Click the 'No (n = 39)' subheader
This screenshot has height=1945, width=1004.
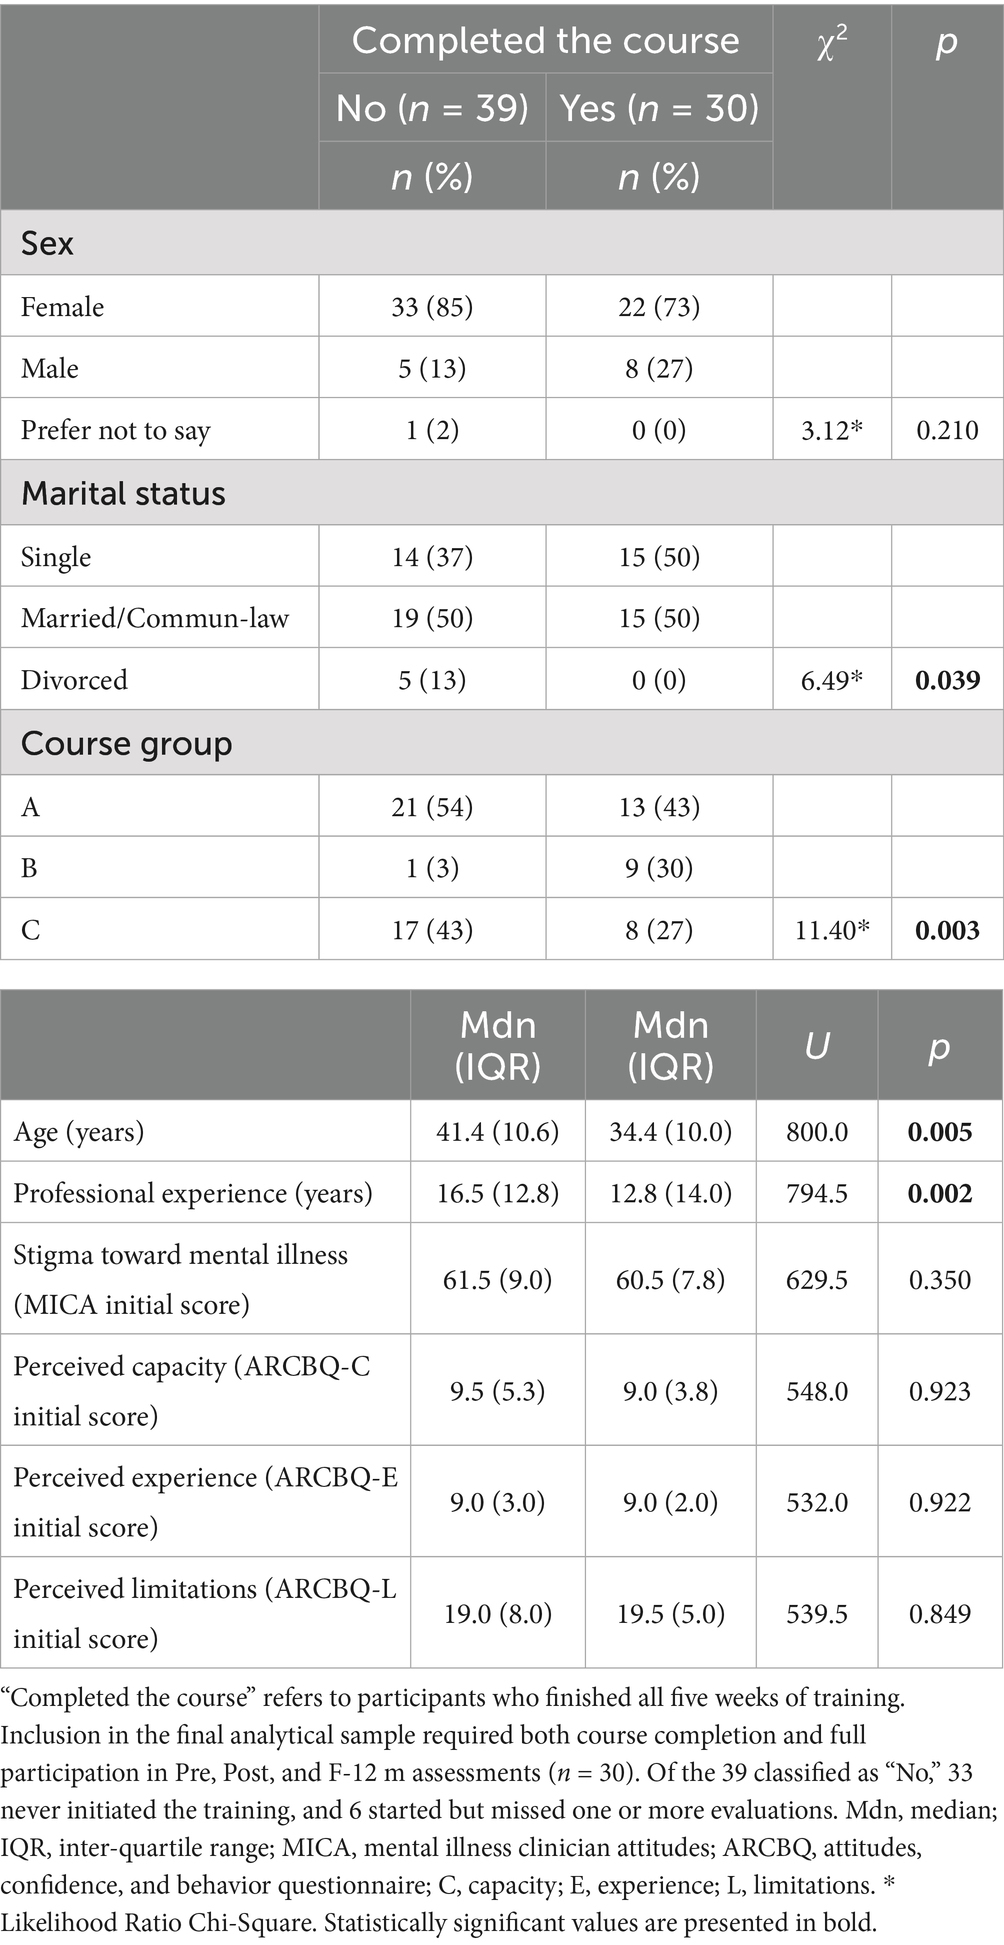tap(432, 107)
